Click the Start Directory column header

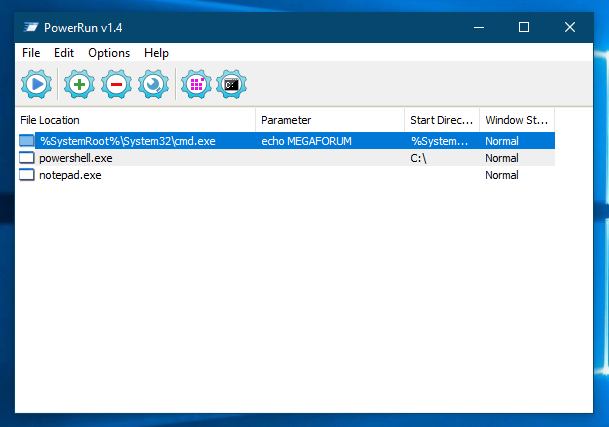[x=442, y=120]
